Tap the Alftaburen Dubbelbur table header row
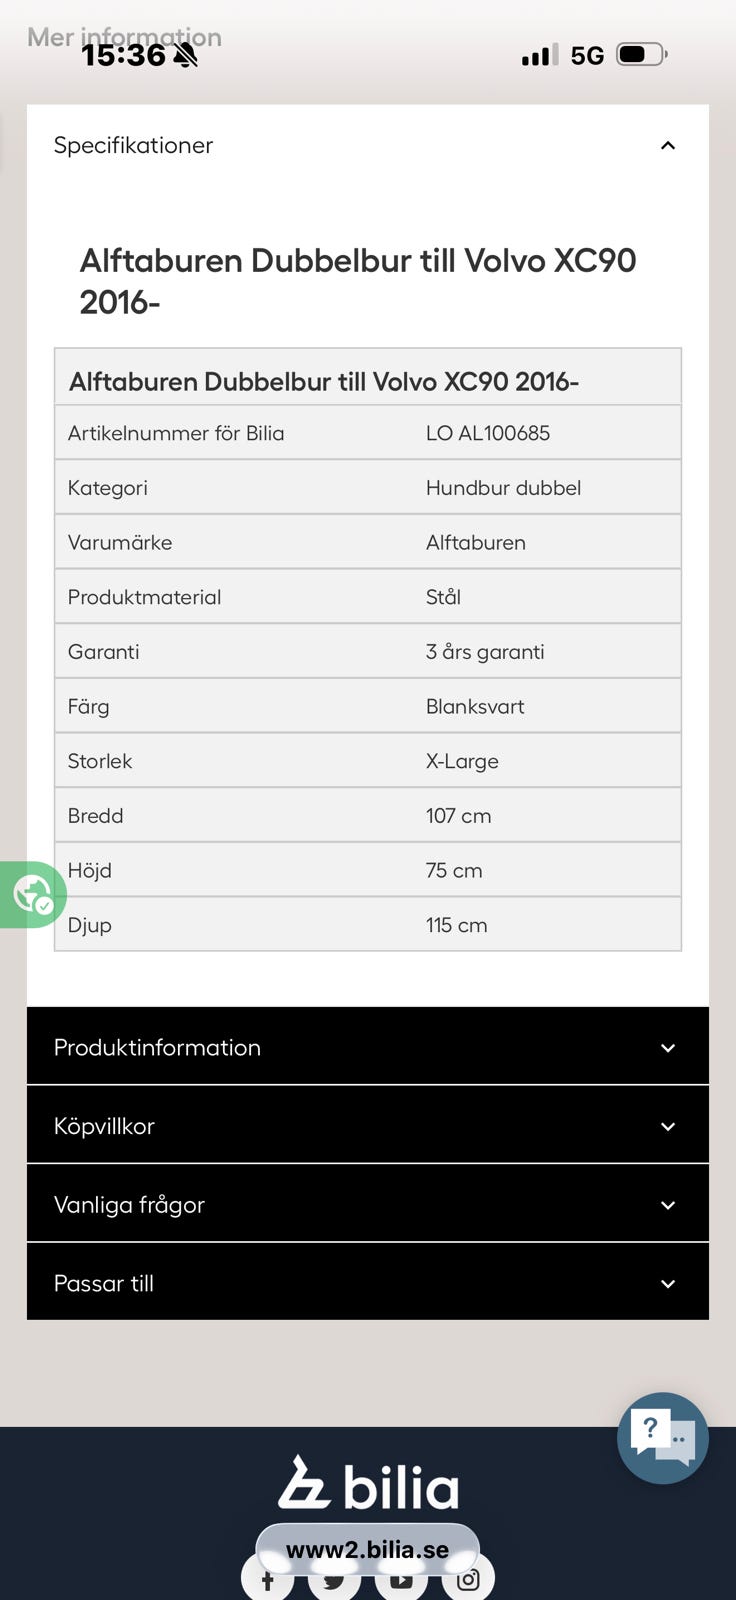 (368, 381)
